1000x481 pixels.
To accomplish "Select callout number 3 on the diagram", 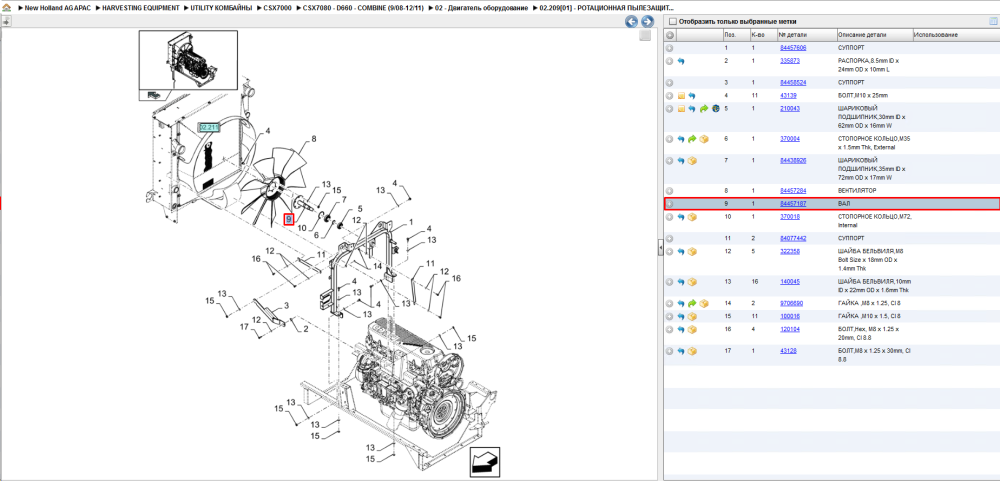I will pos(287,306).
